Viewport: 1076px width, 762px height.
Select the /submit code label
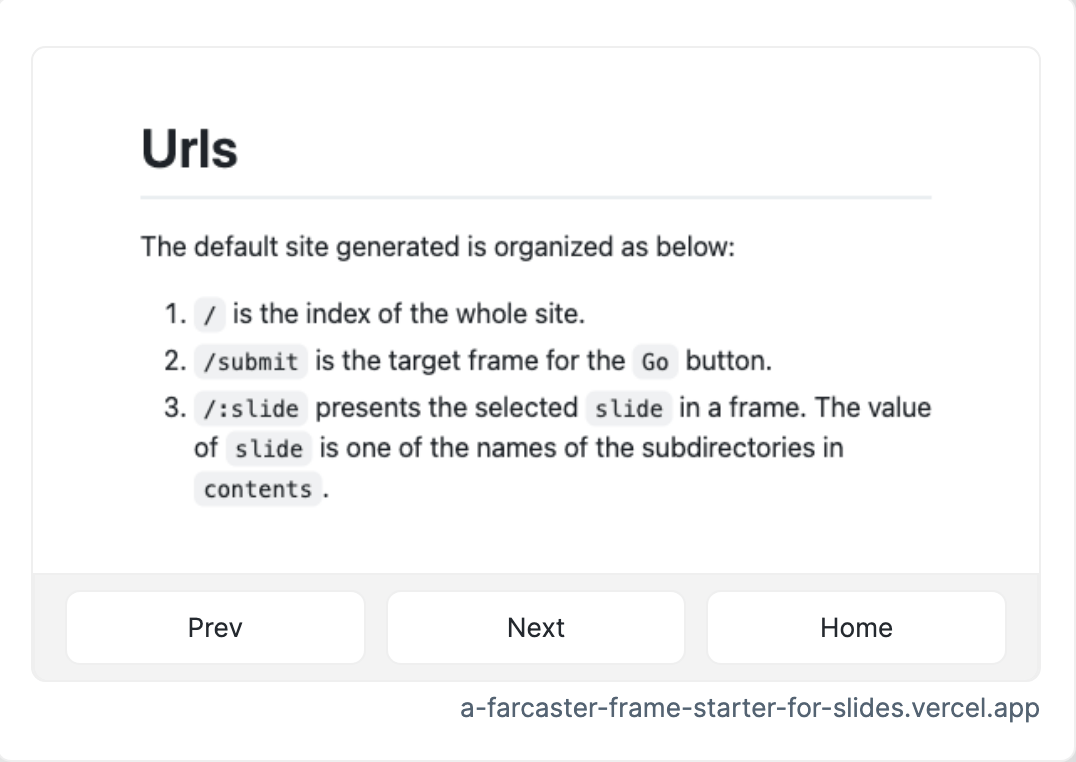[x=250, y=362]
